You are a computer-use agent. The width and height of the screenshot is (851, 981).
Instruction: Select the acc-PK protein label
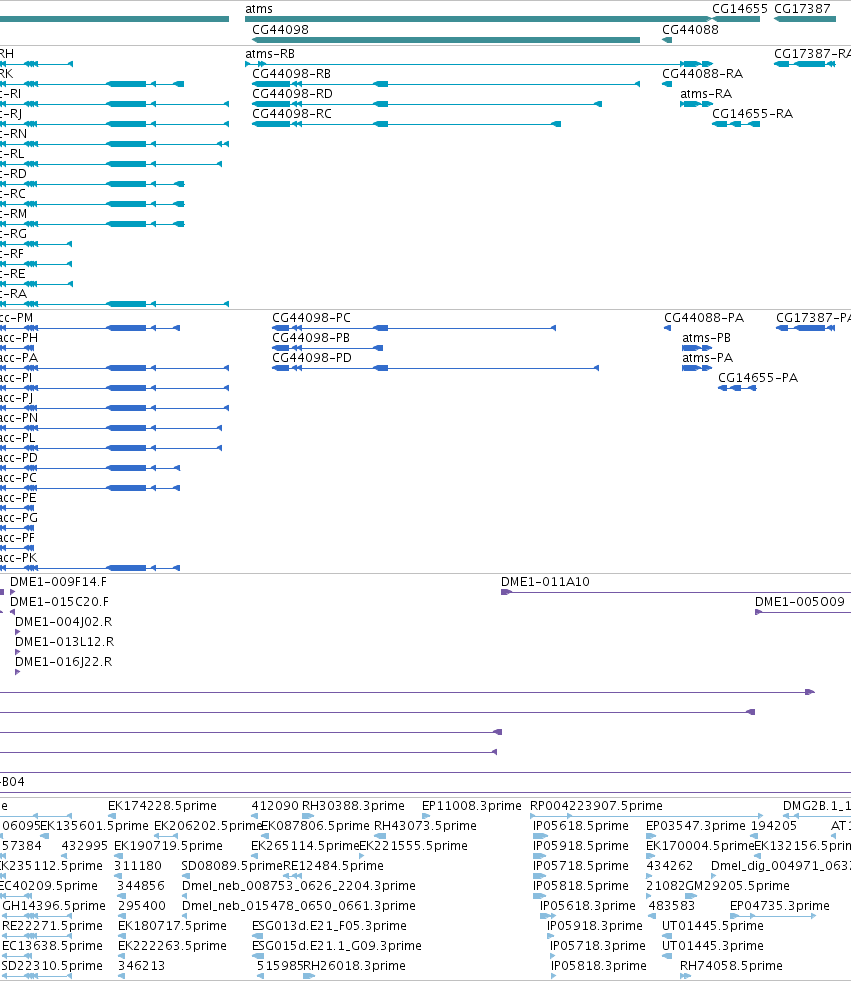18,558
